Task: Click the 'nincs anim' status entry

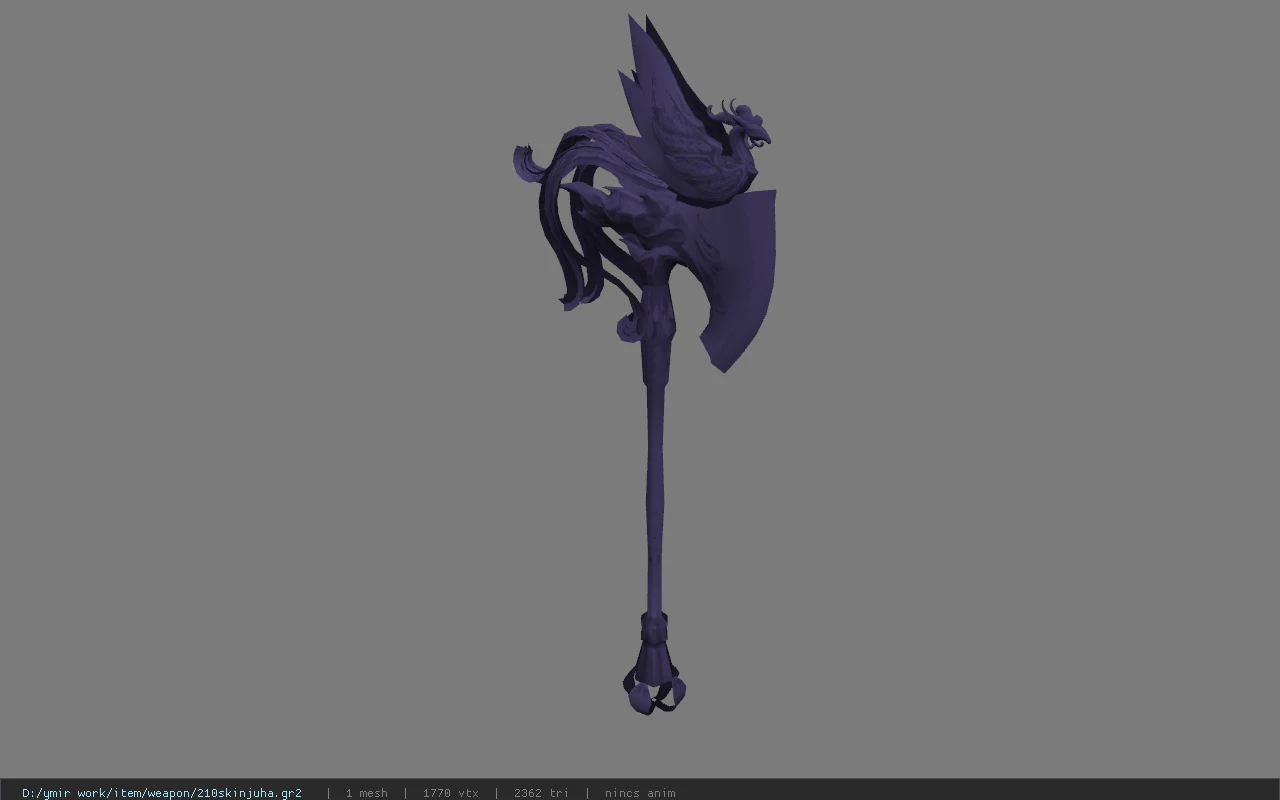Action: [640, 793]
